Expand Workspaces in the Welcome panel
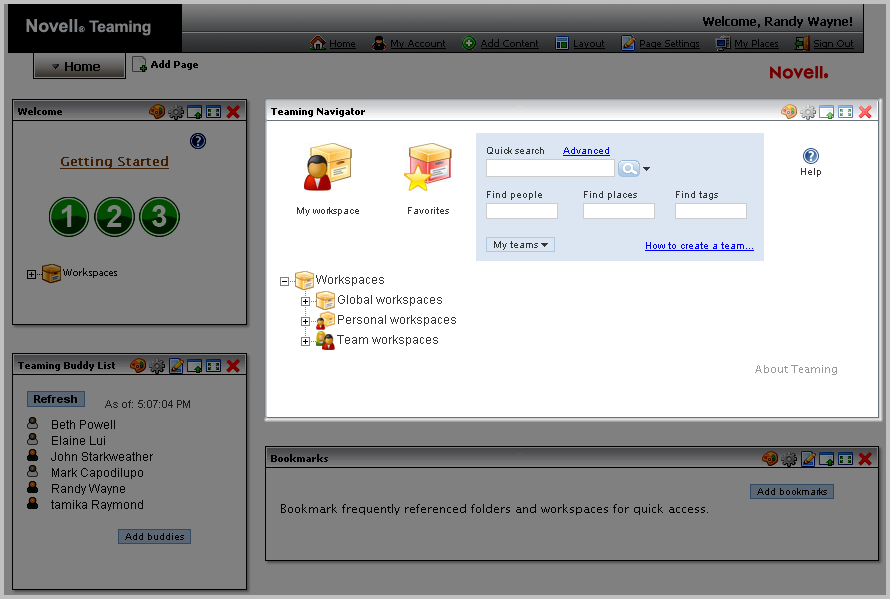Viewport: 890px width, 599px height. click(31, 272)
